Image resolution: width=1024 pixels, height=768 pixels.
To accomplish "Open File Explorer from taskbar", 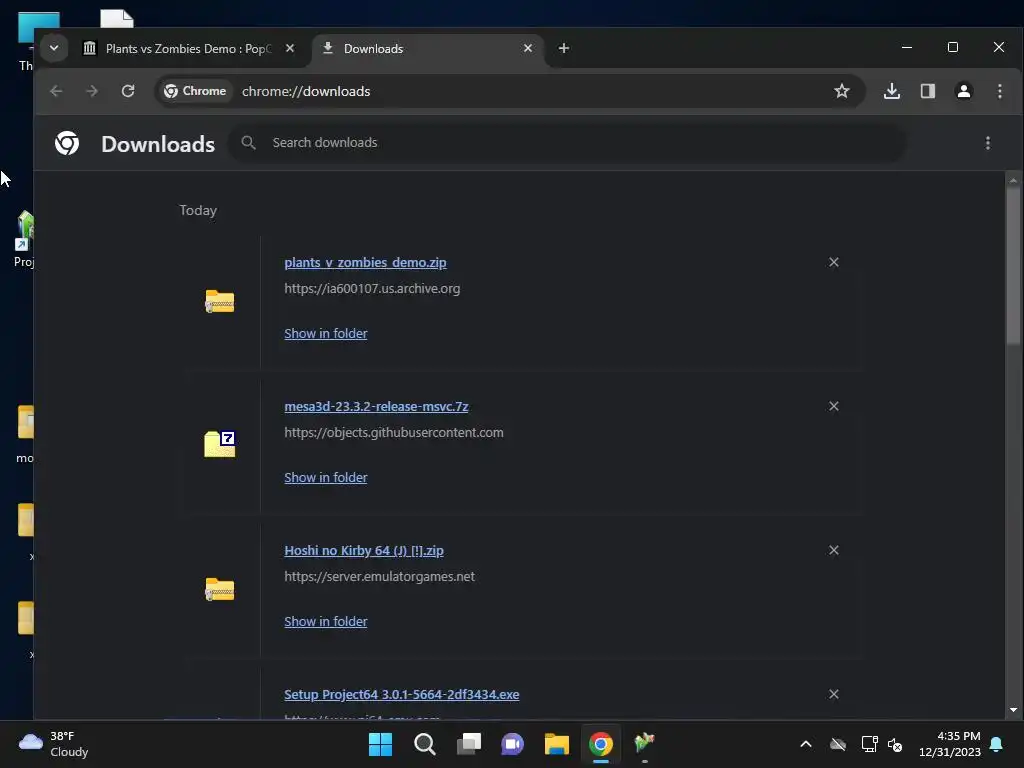I will tap(557, 744).
